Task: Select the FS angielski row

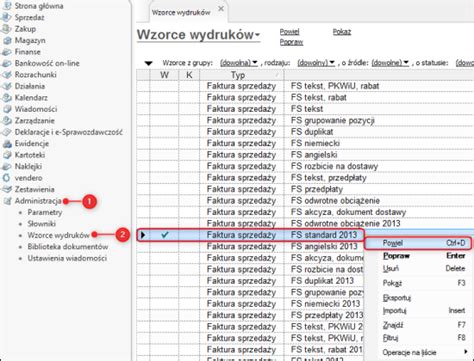Action: pyautogui.click(x=305, y=155)
